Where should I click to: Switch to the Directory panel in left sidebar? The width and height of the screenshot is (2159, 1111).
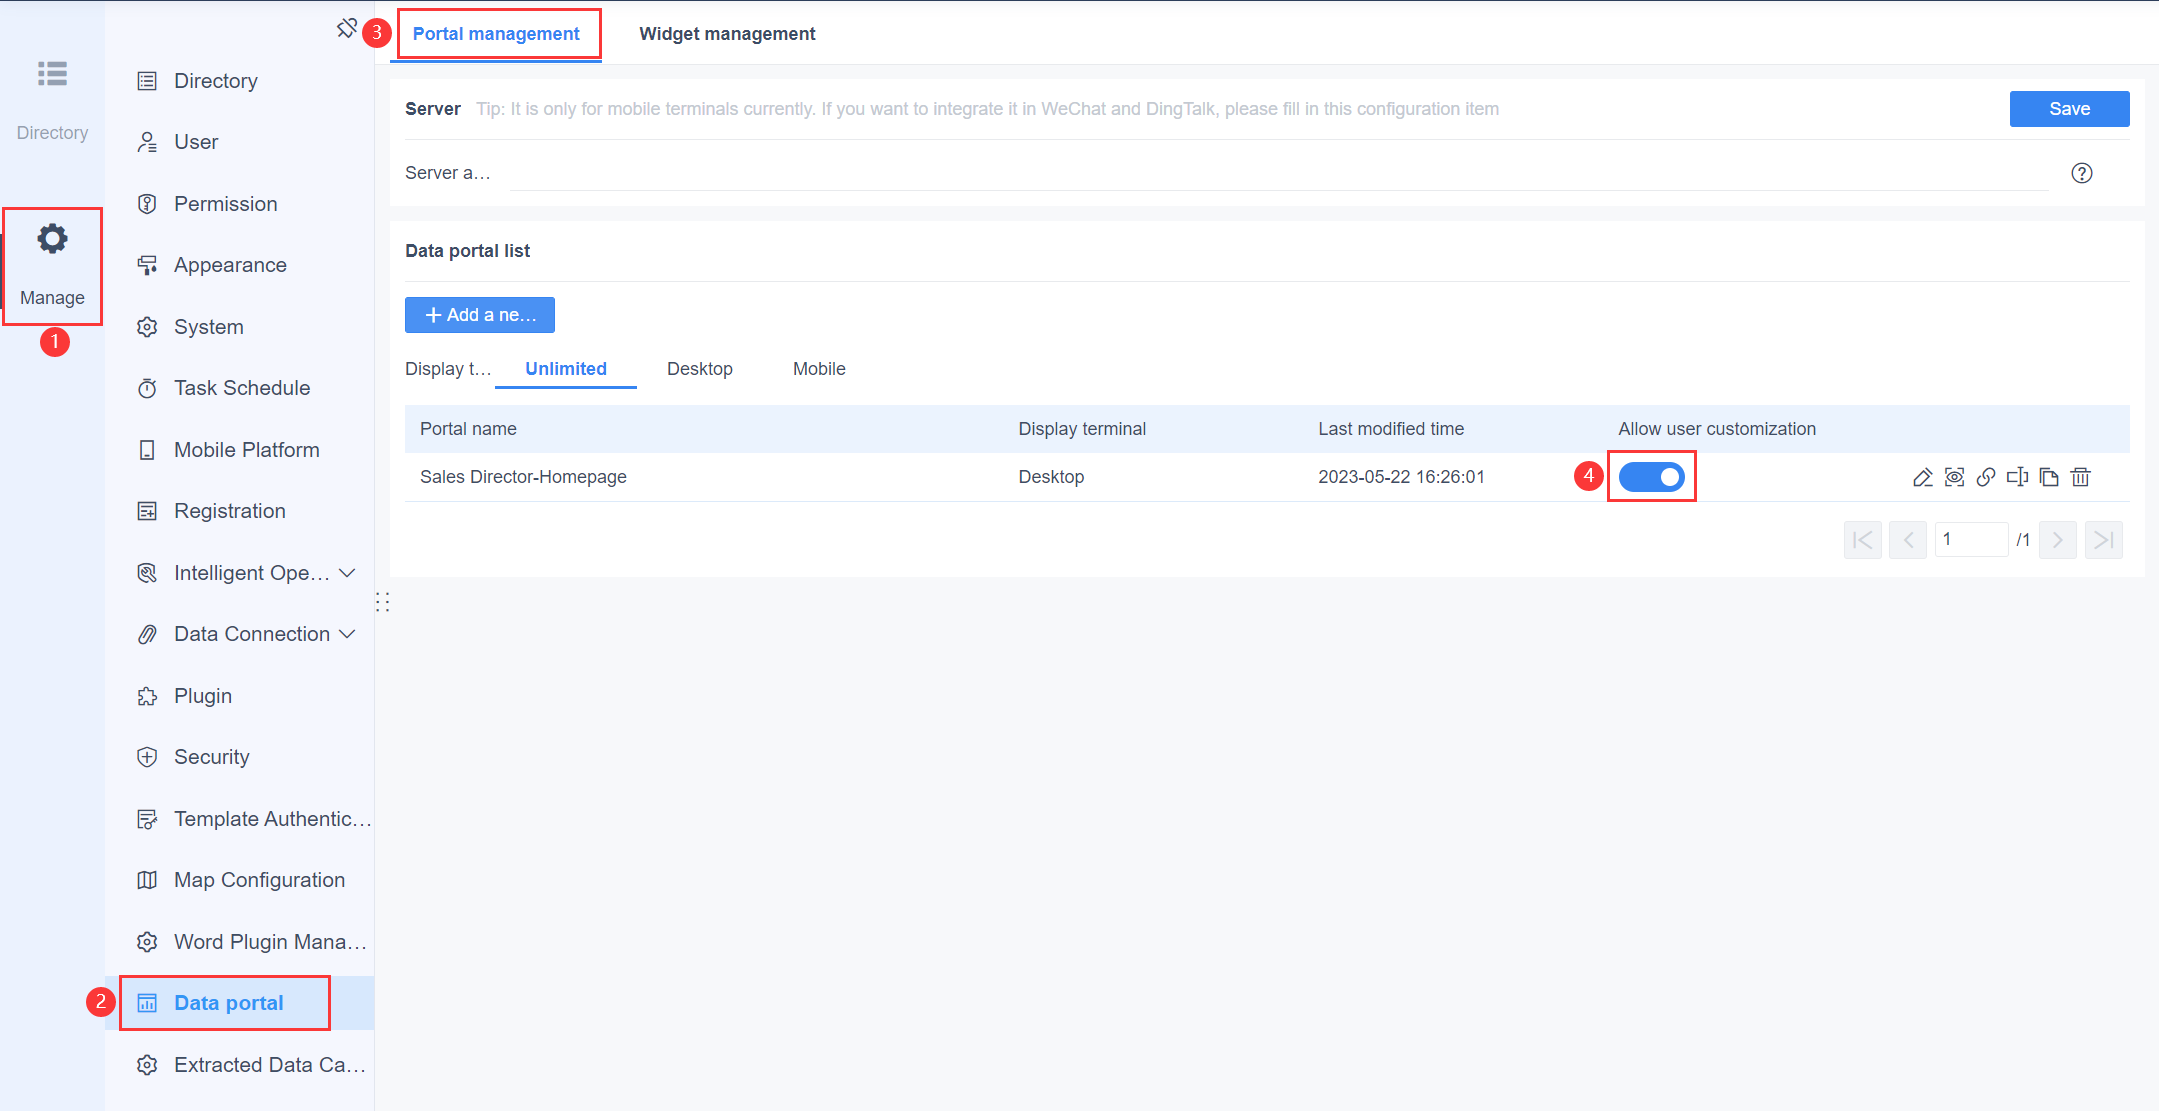52,95
